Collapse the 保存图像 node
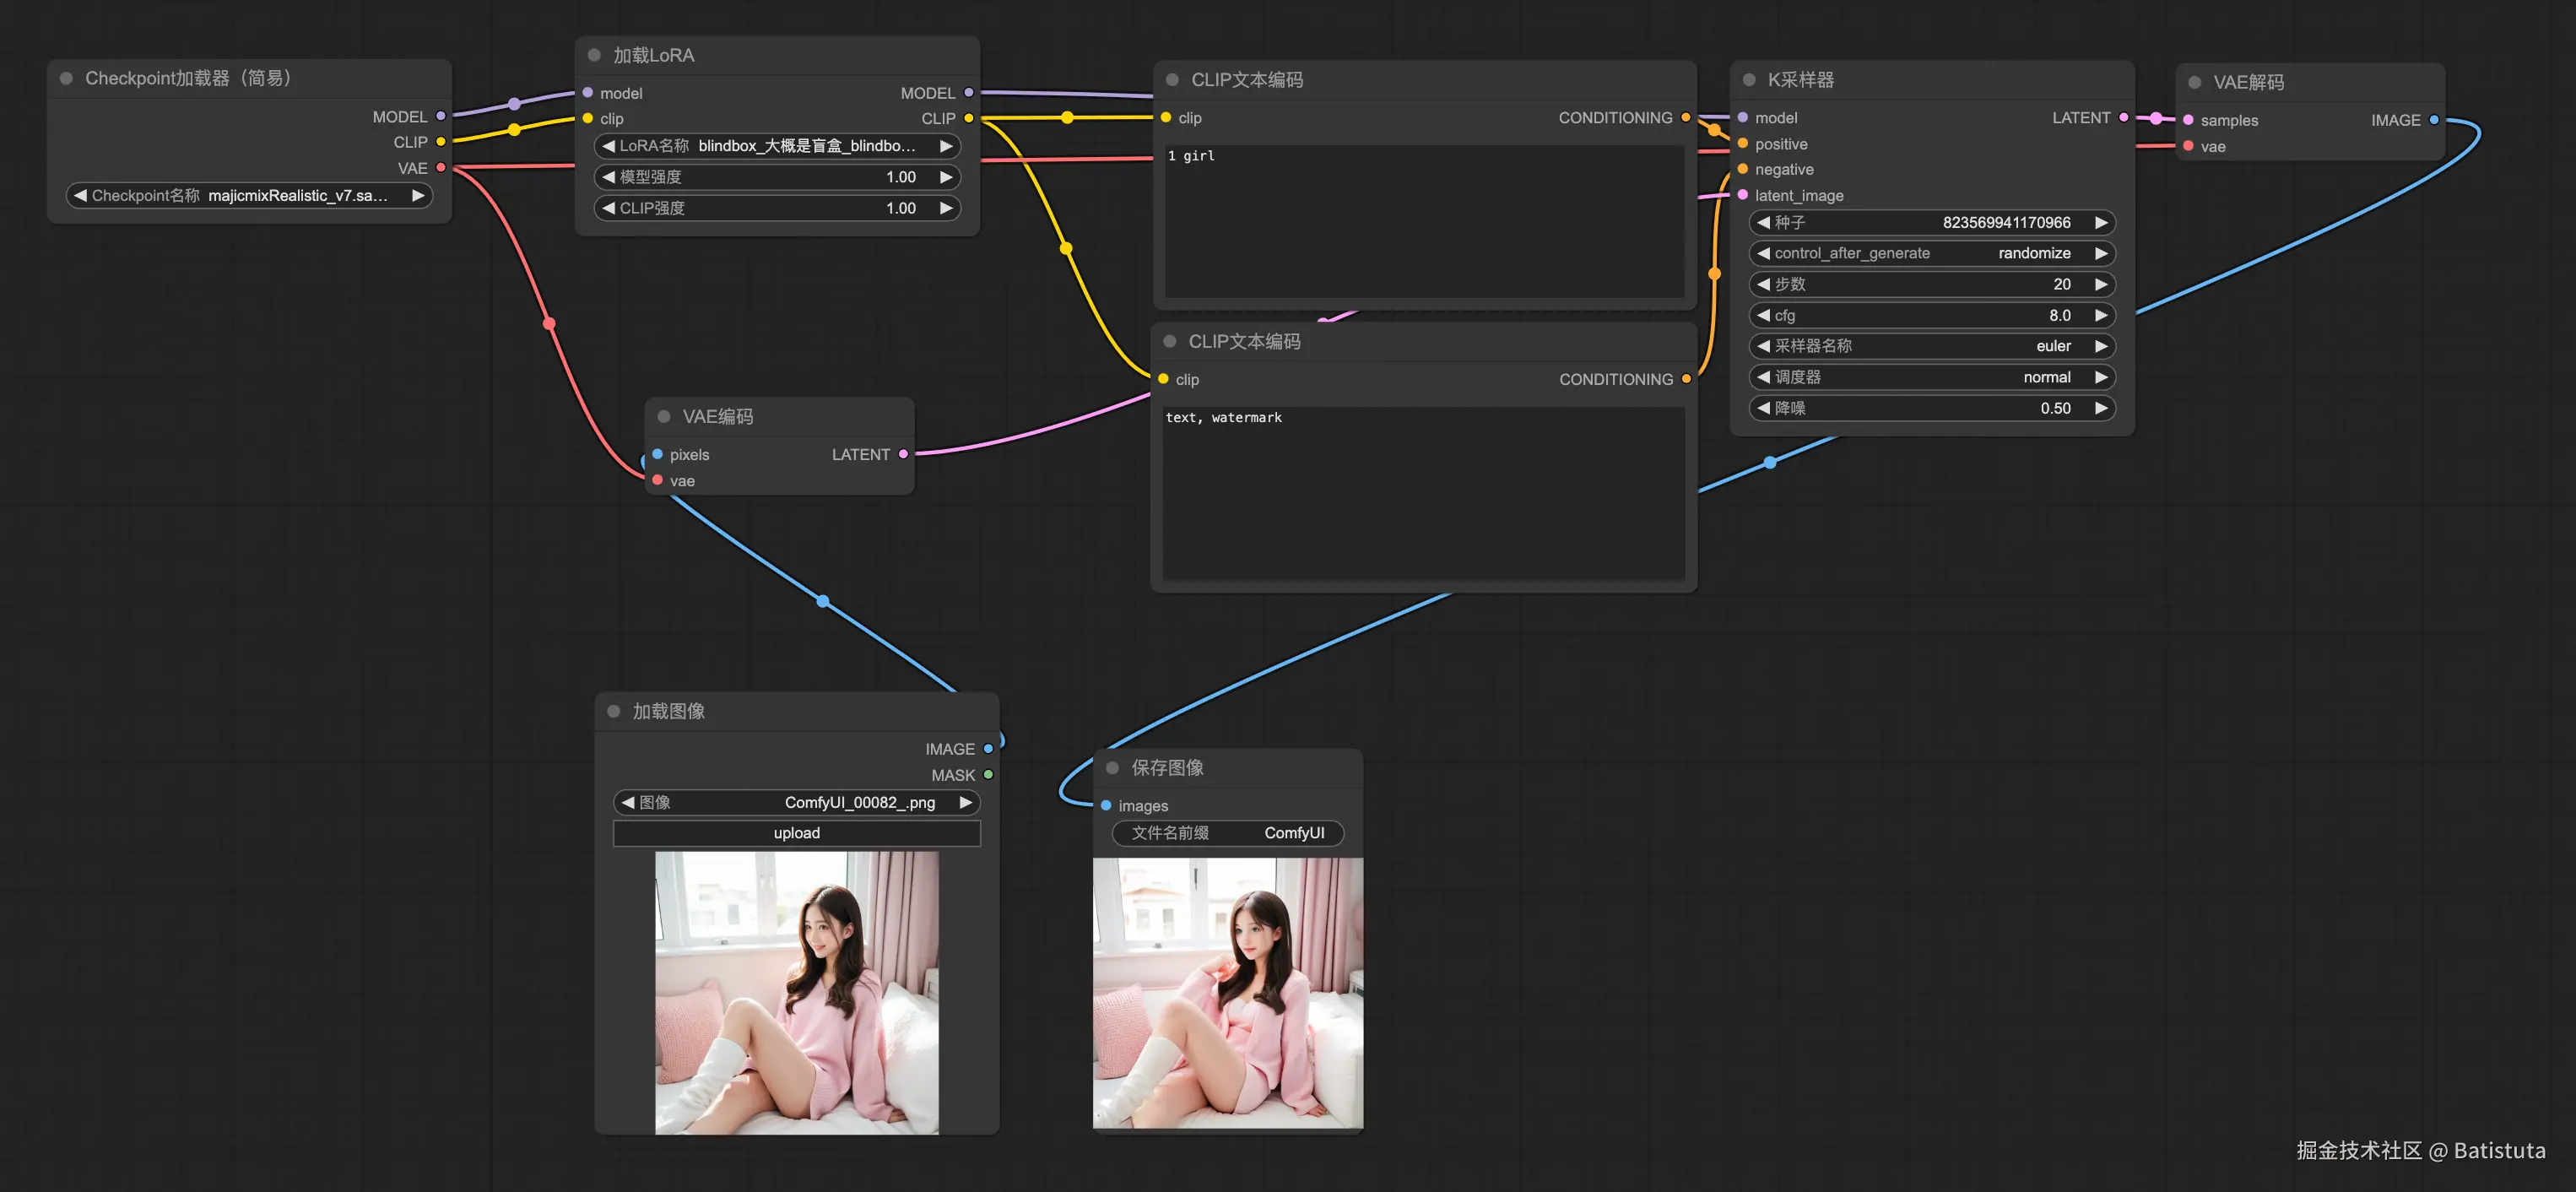Screen dimensions: 2576x1192 1112,767
